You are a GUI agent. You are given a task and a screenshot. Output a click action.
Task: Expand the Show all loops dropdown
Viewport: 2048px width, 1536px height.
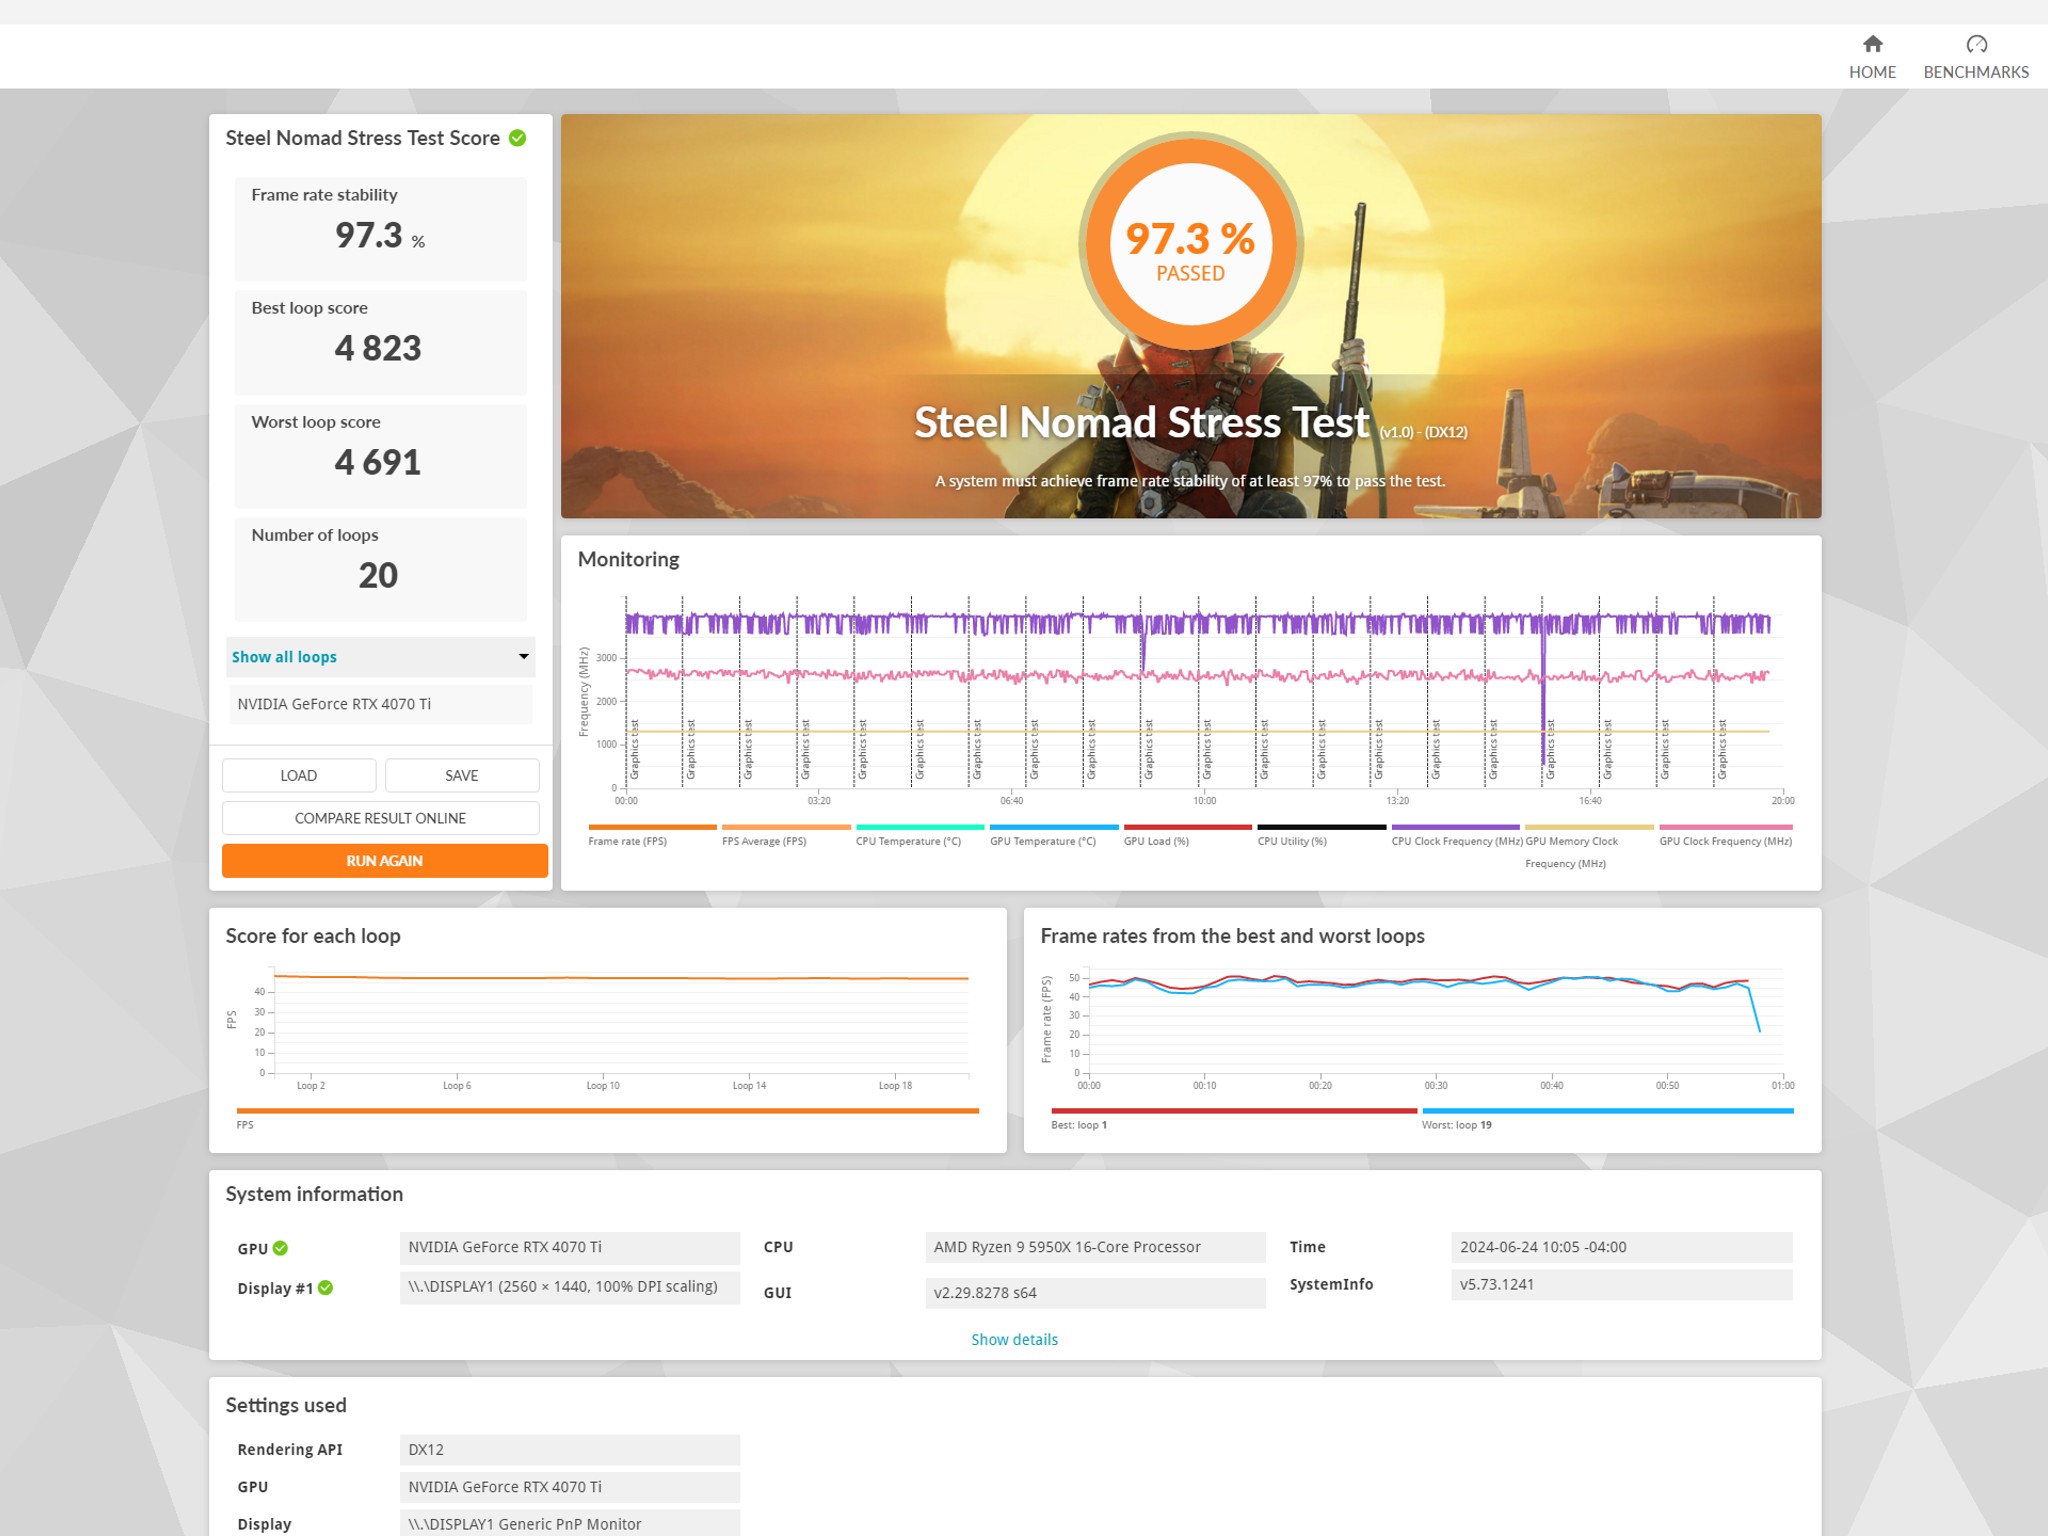[x=380, y=657]
